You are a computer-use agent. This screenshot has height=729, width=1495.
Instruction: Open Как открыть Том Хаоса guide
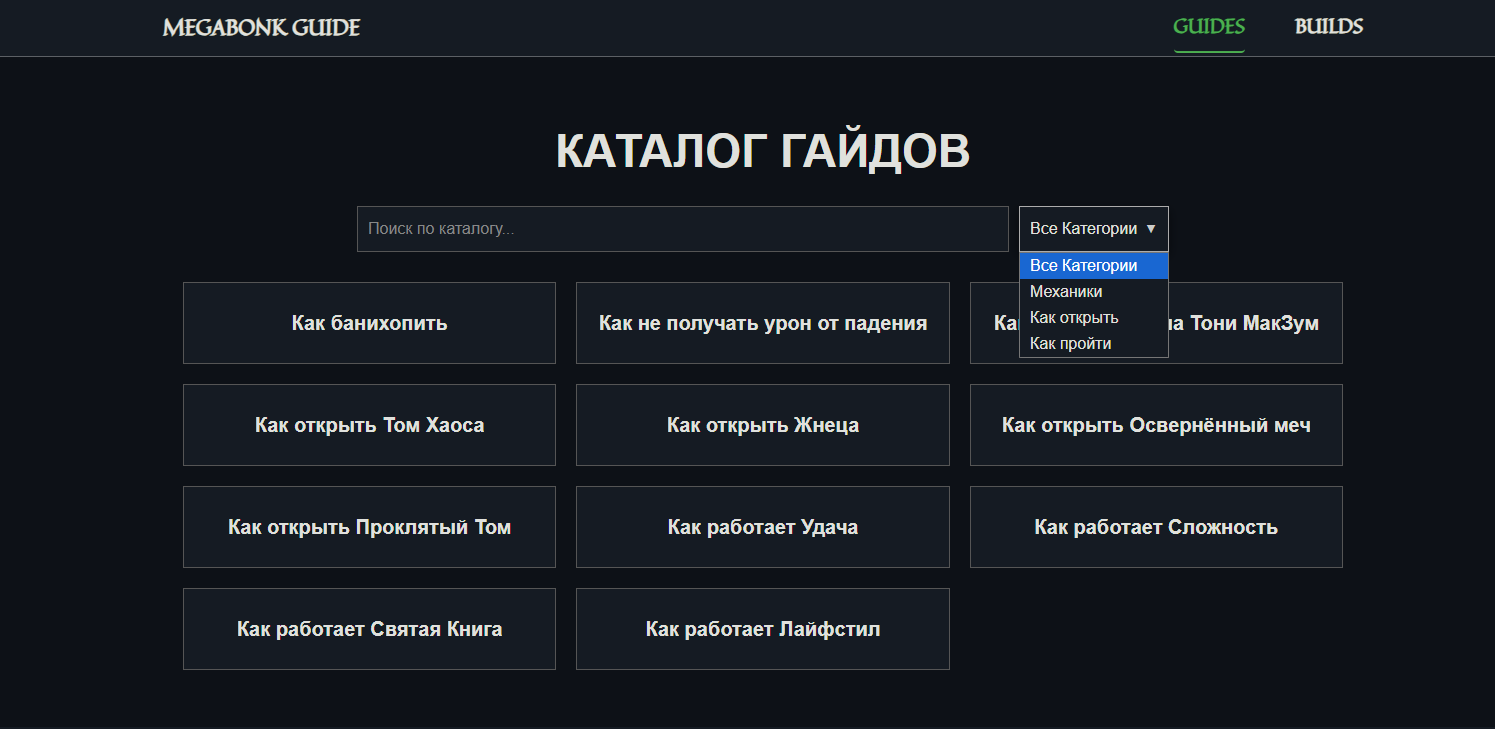369,425
